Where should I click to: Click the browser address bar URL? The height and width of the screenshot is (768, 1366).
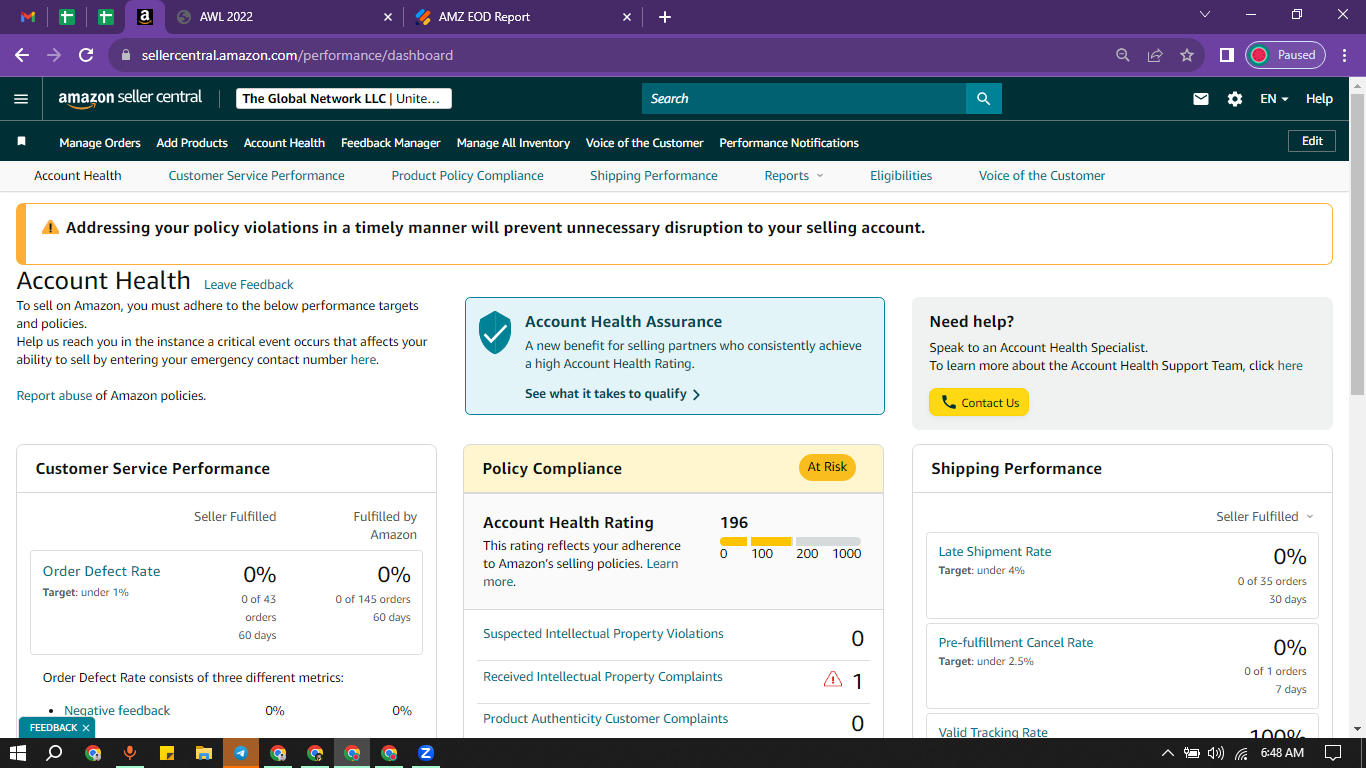[x=297, y=56]
